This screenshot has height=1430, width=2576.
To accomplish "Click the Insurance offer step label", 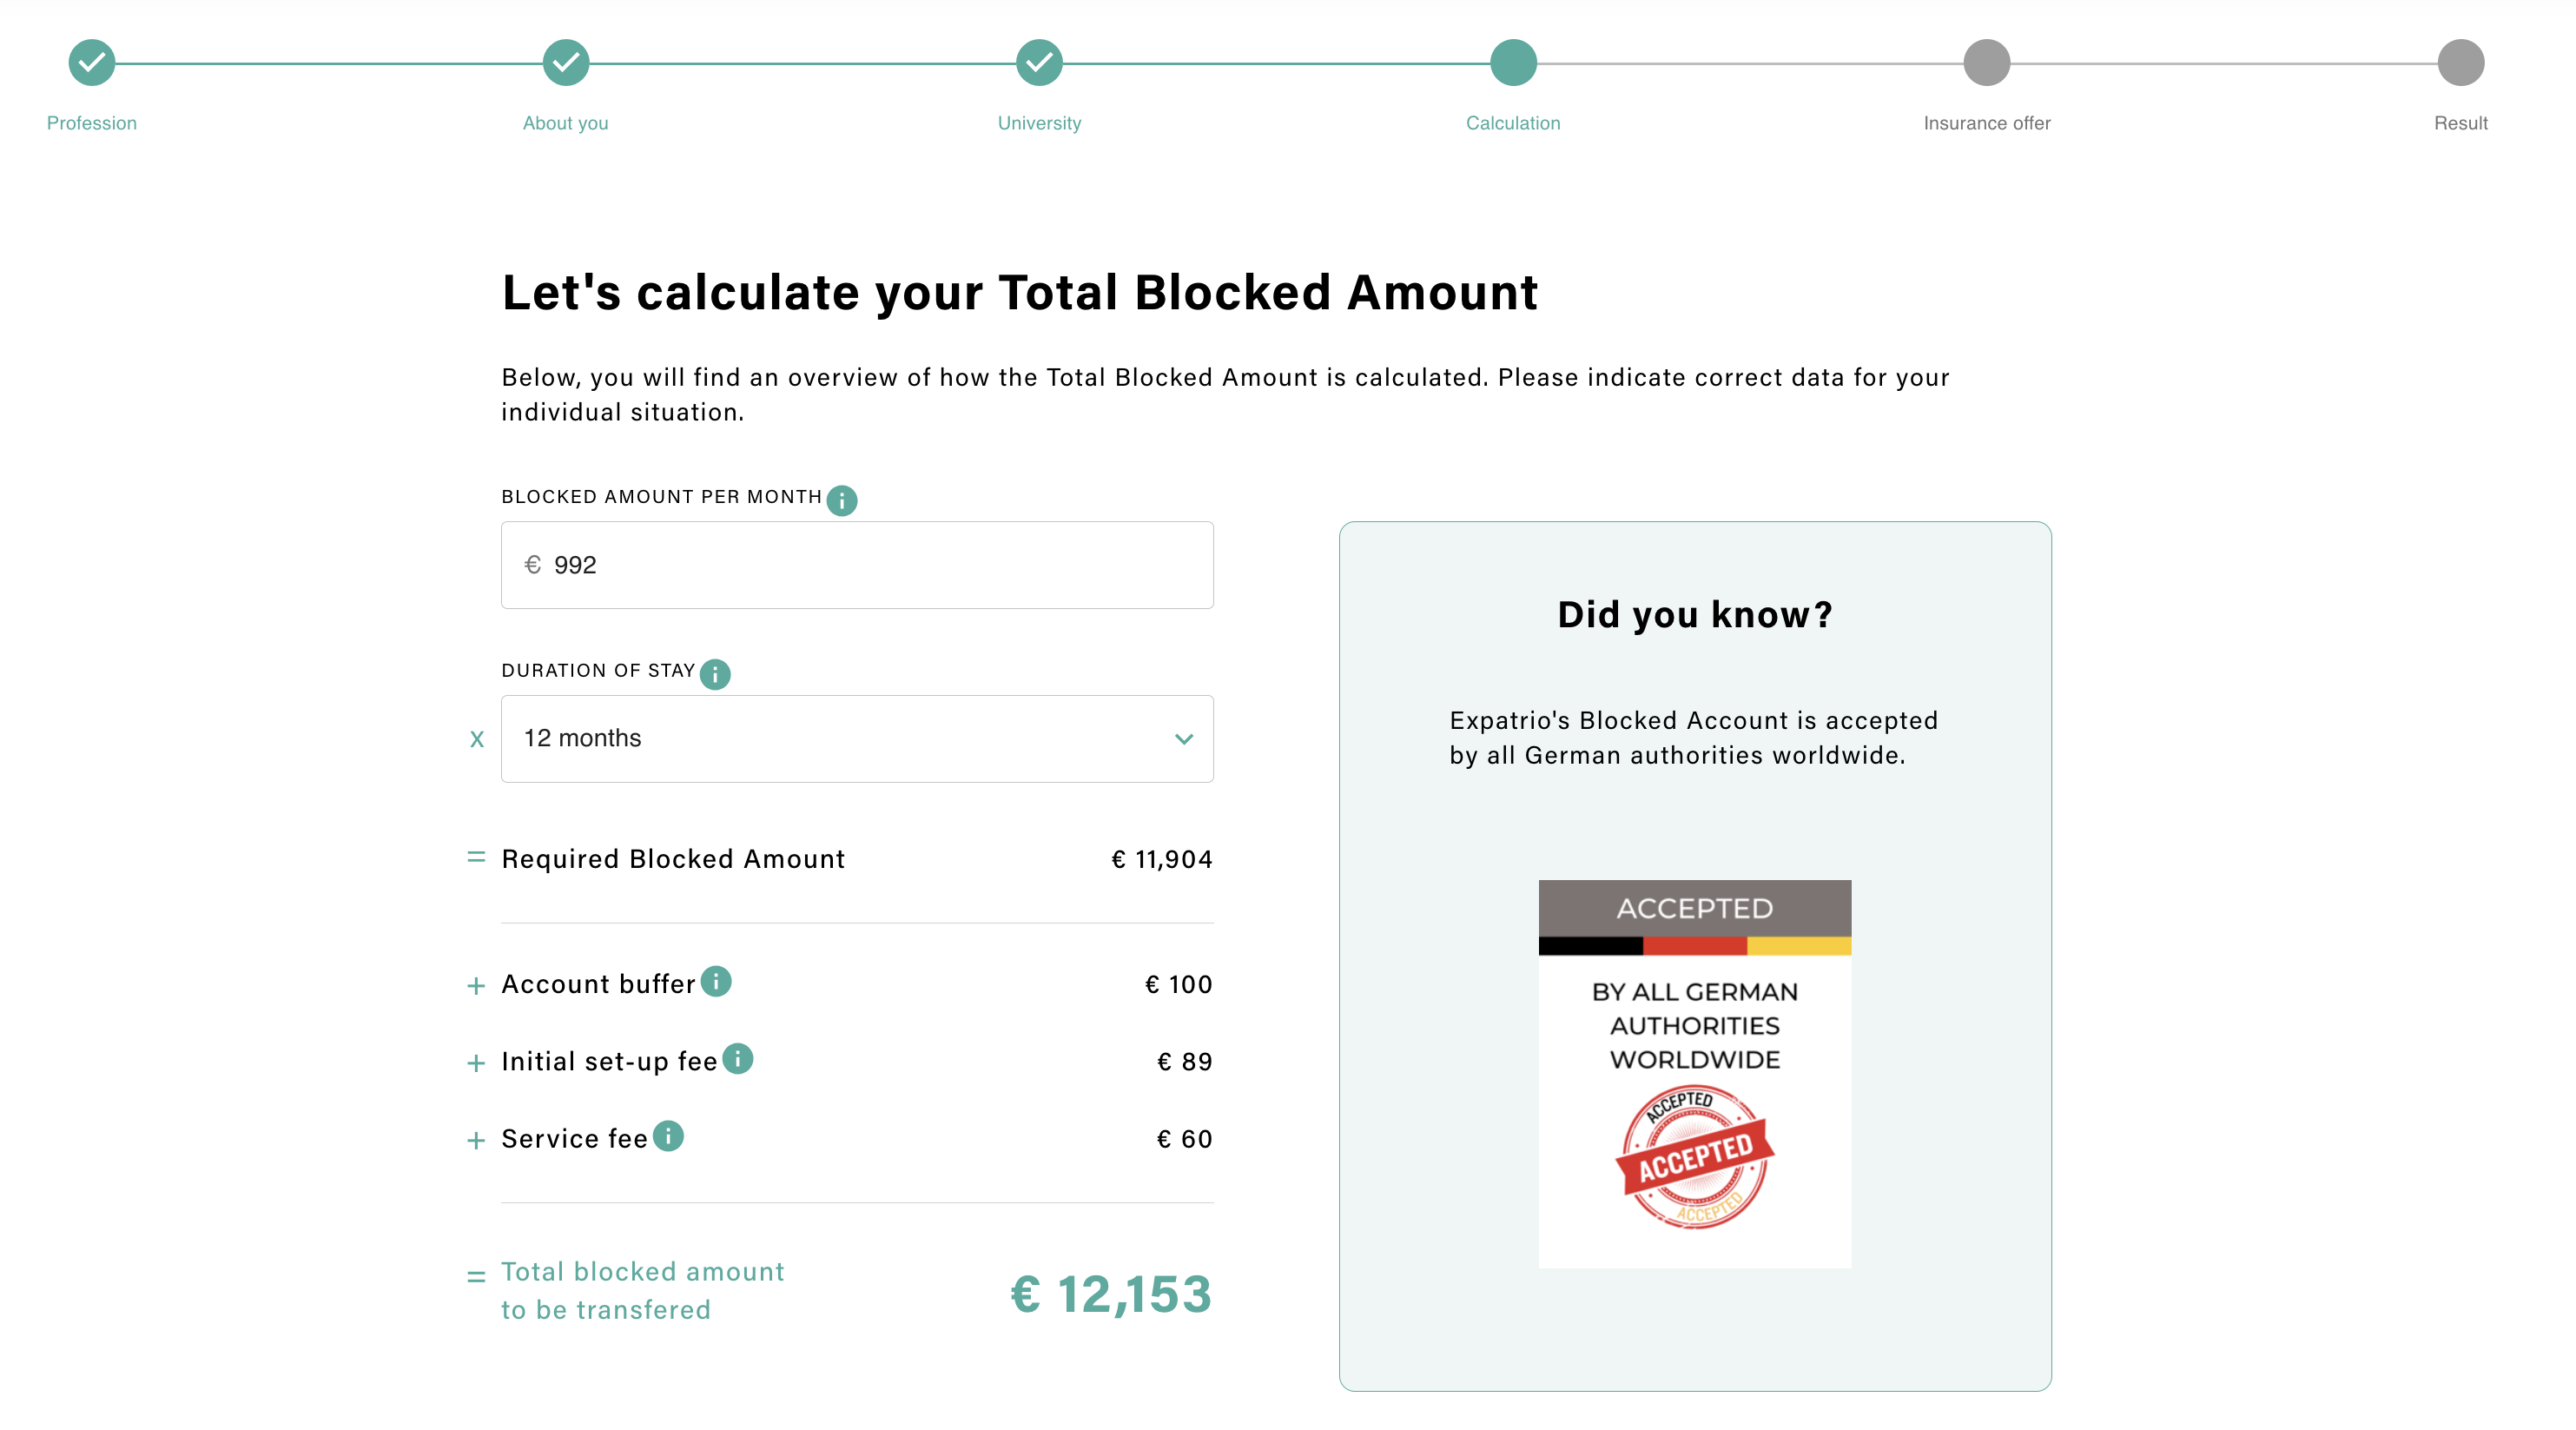I will point(1987,123).
